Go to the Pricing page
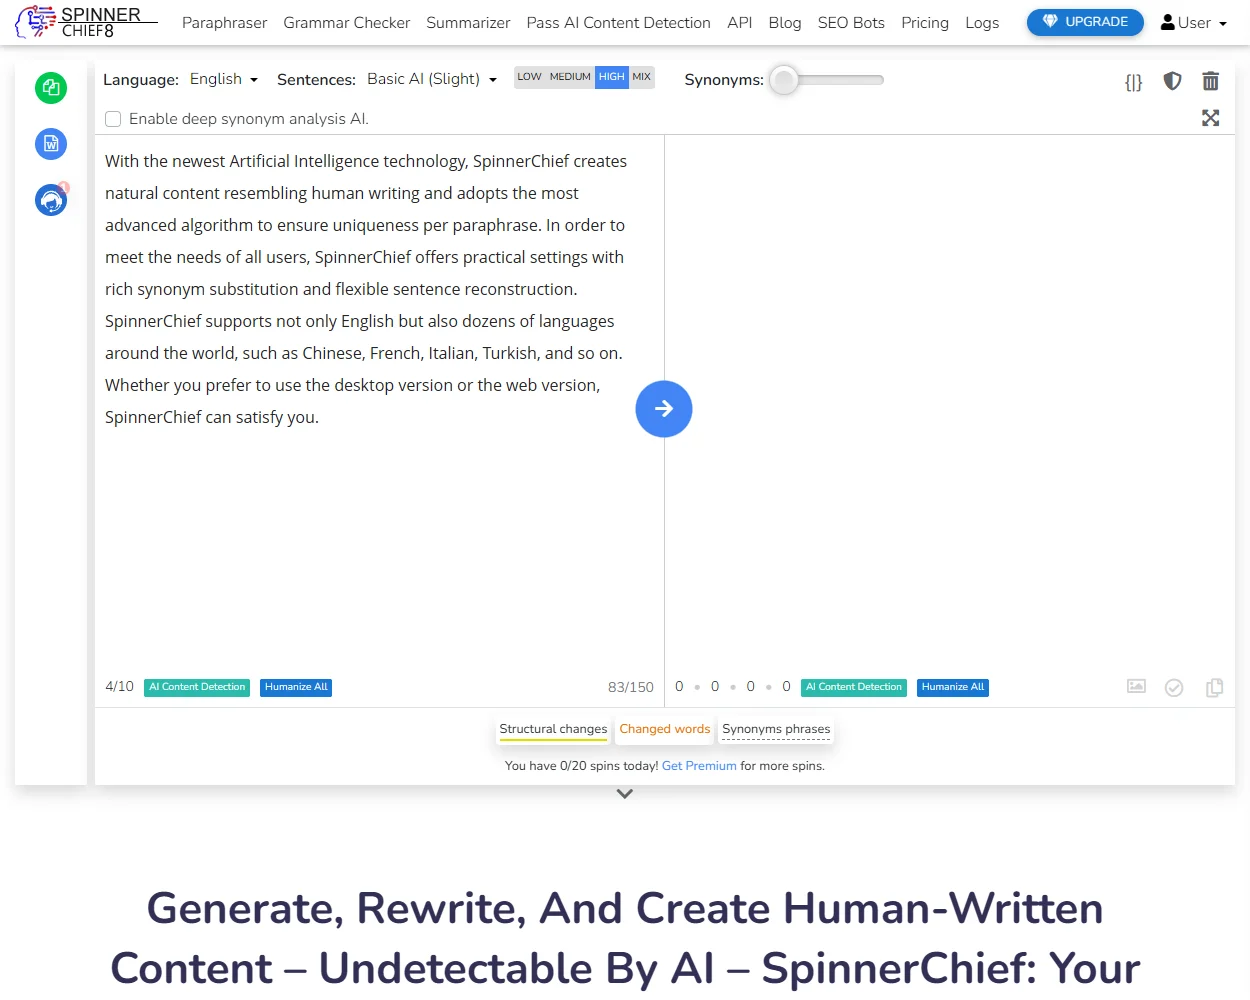1250x1000 pixels. 924,23
